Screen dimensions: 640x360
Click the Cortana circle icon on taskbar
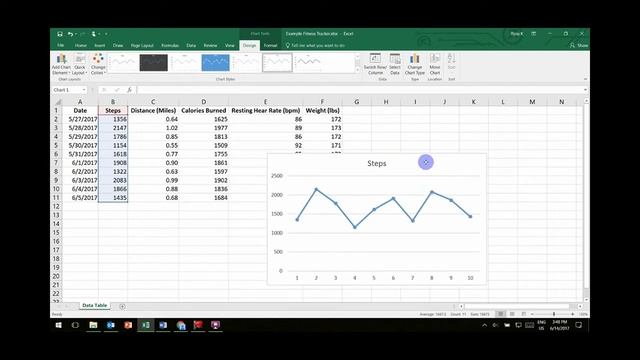pos(75,325)
